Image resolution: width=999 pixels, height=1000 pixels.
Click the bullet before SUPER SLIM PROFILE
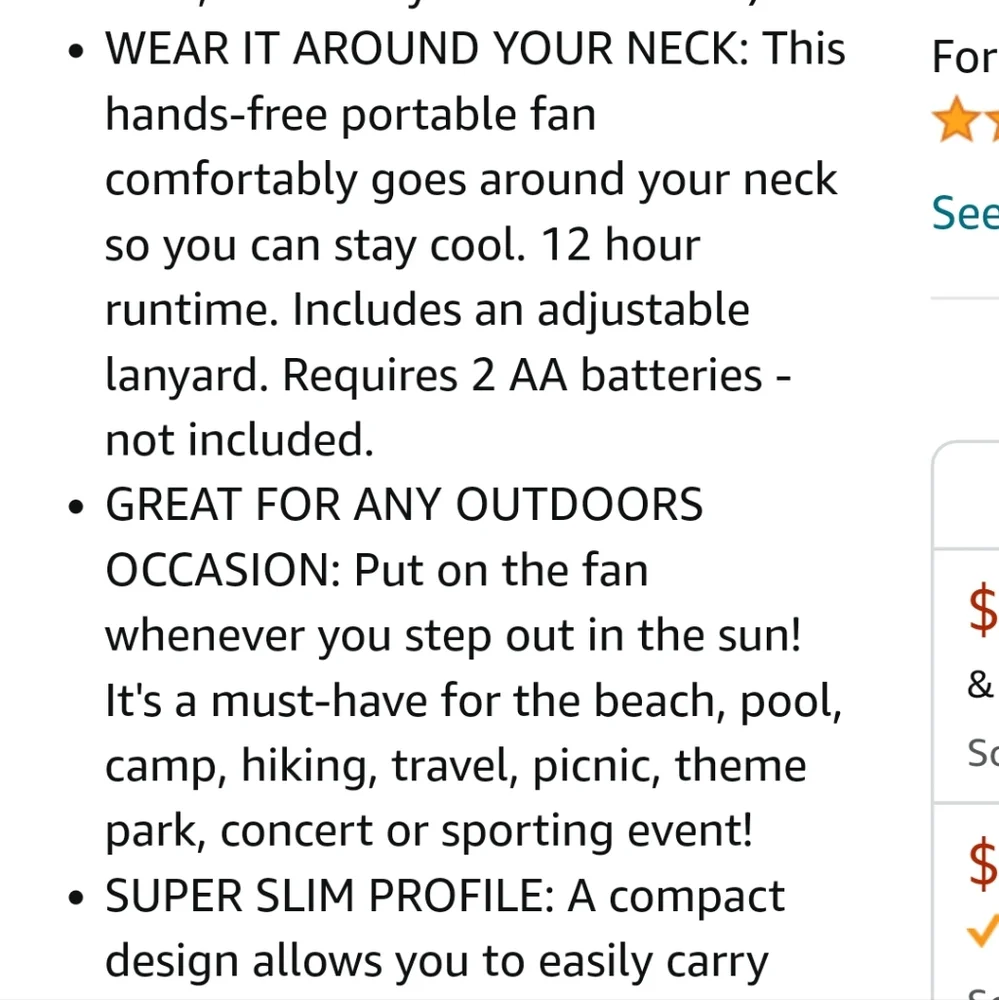[x=76, y=899]
